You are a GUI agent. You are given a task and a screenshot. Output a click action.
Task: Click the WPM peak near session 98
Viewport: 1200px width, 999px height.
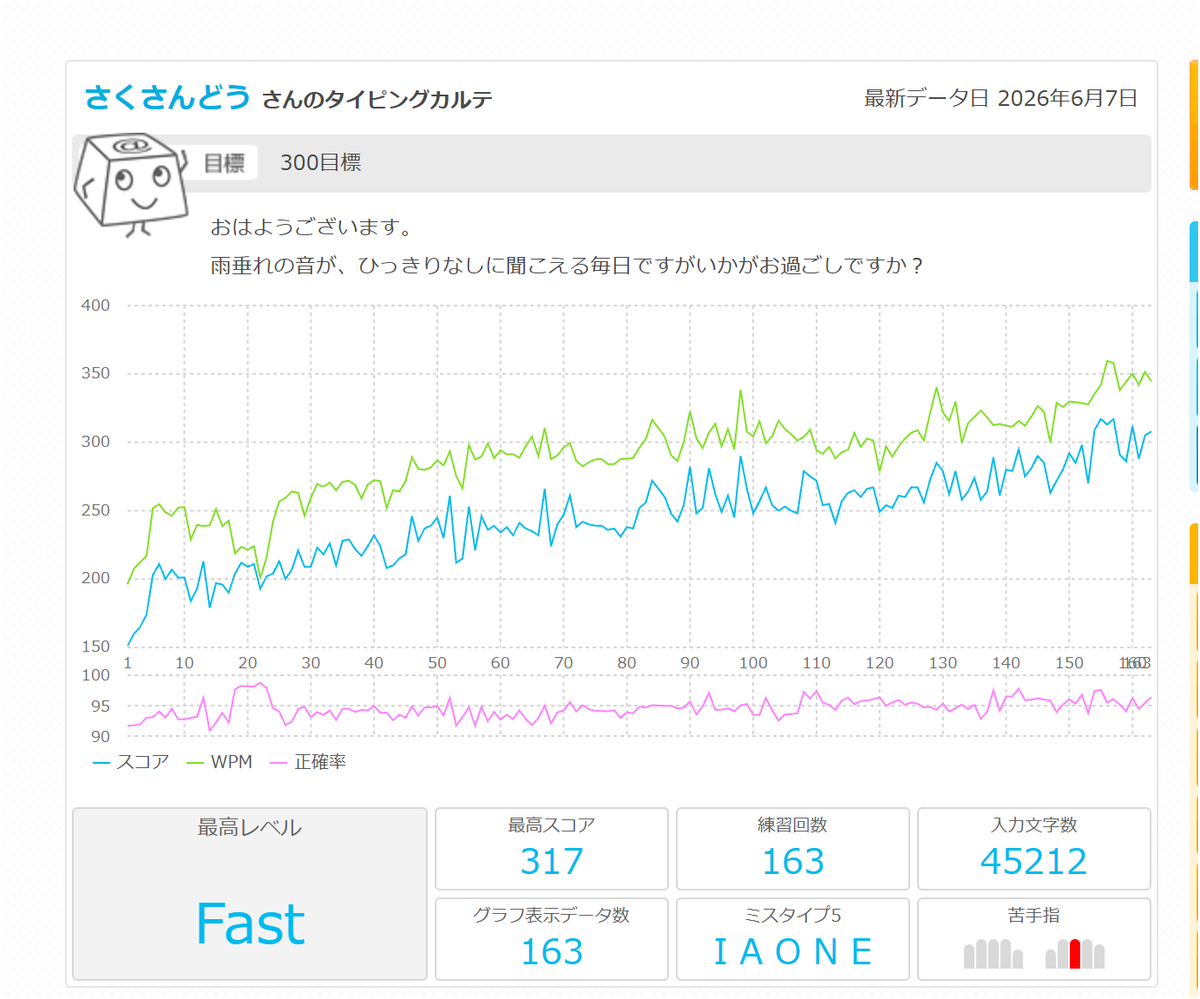point(740,391)
